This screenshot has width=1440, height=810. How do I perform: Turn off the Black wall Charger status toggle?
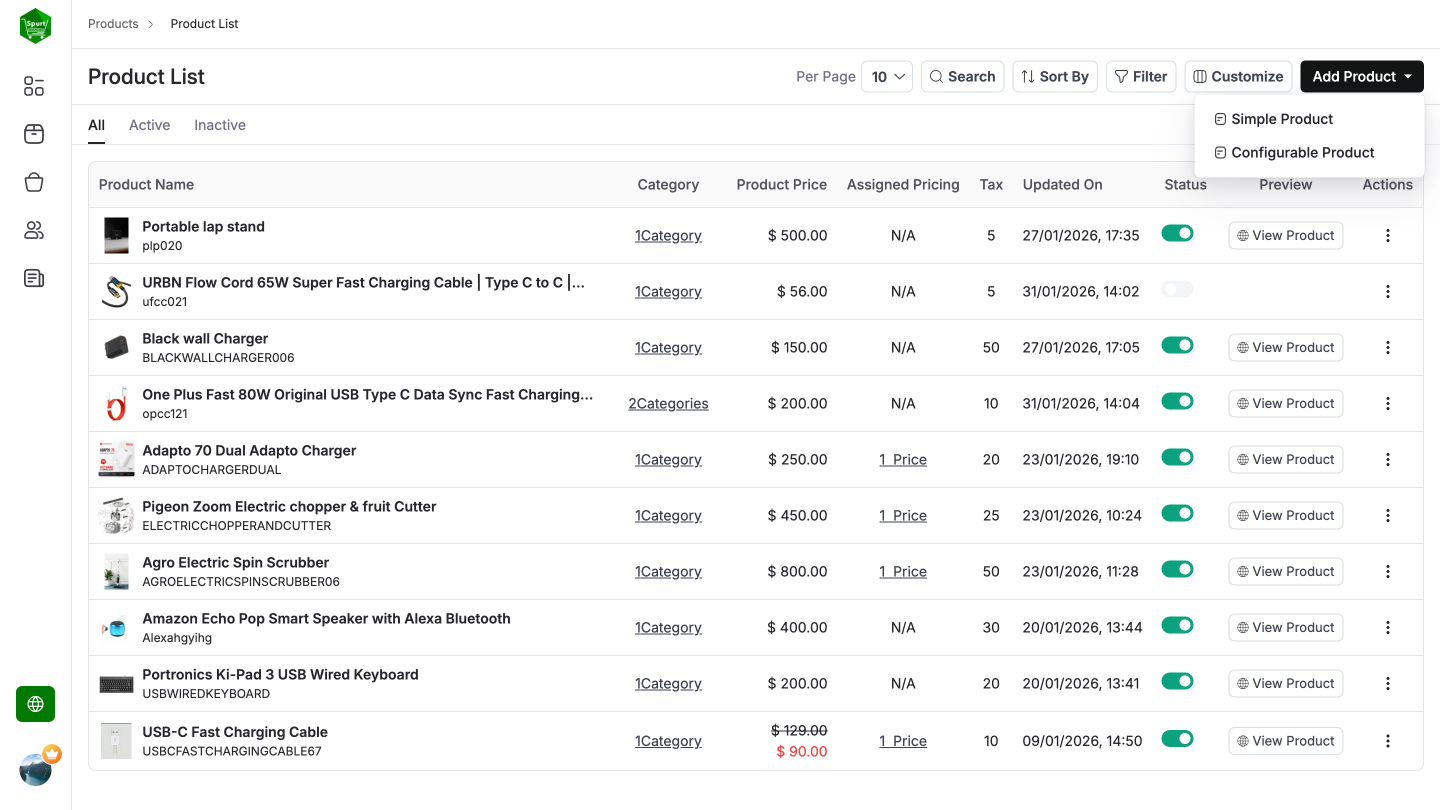1177,344
